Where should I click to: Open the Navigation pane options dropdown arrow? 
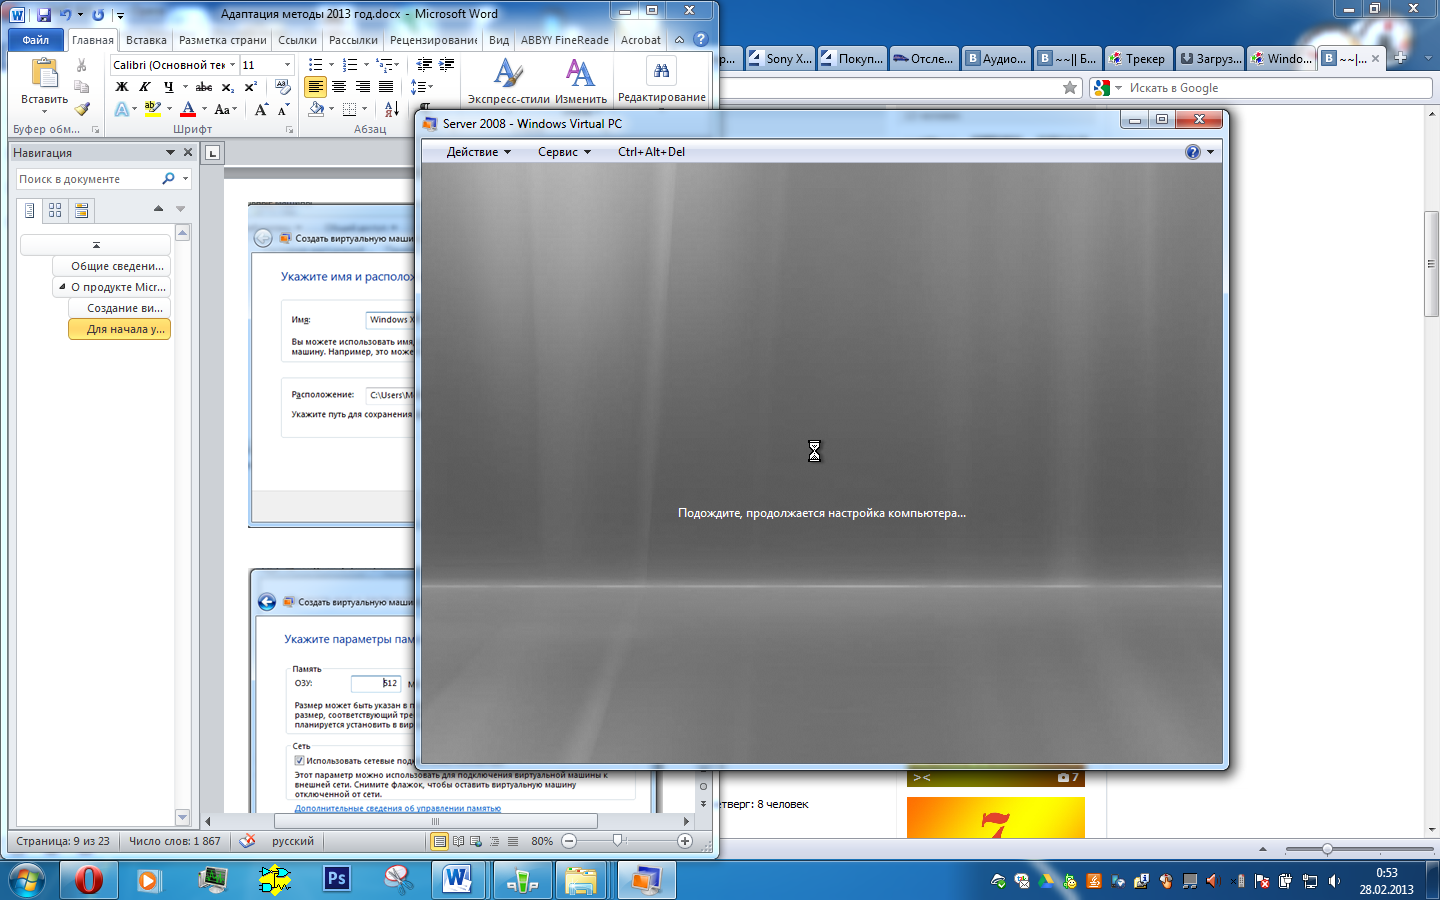[170, 152]
